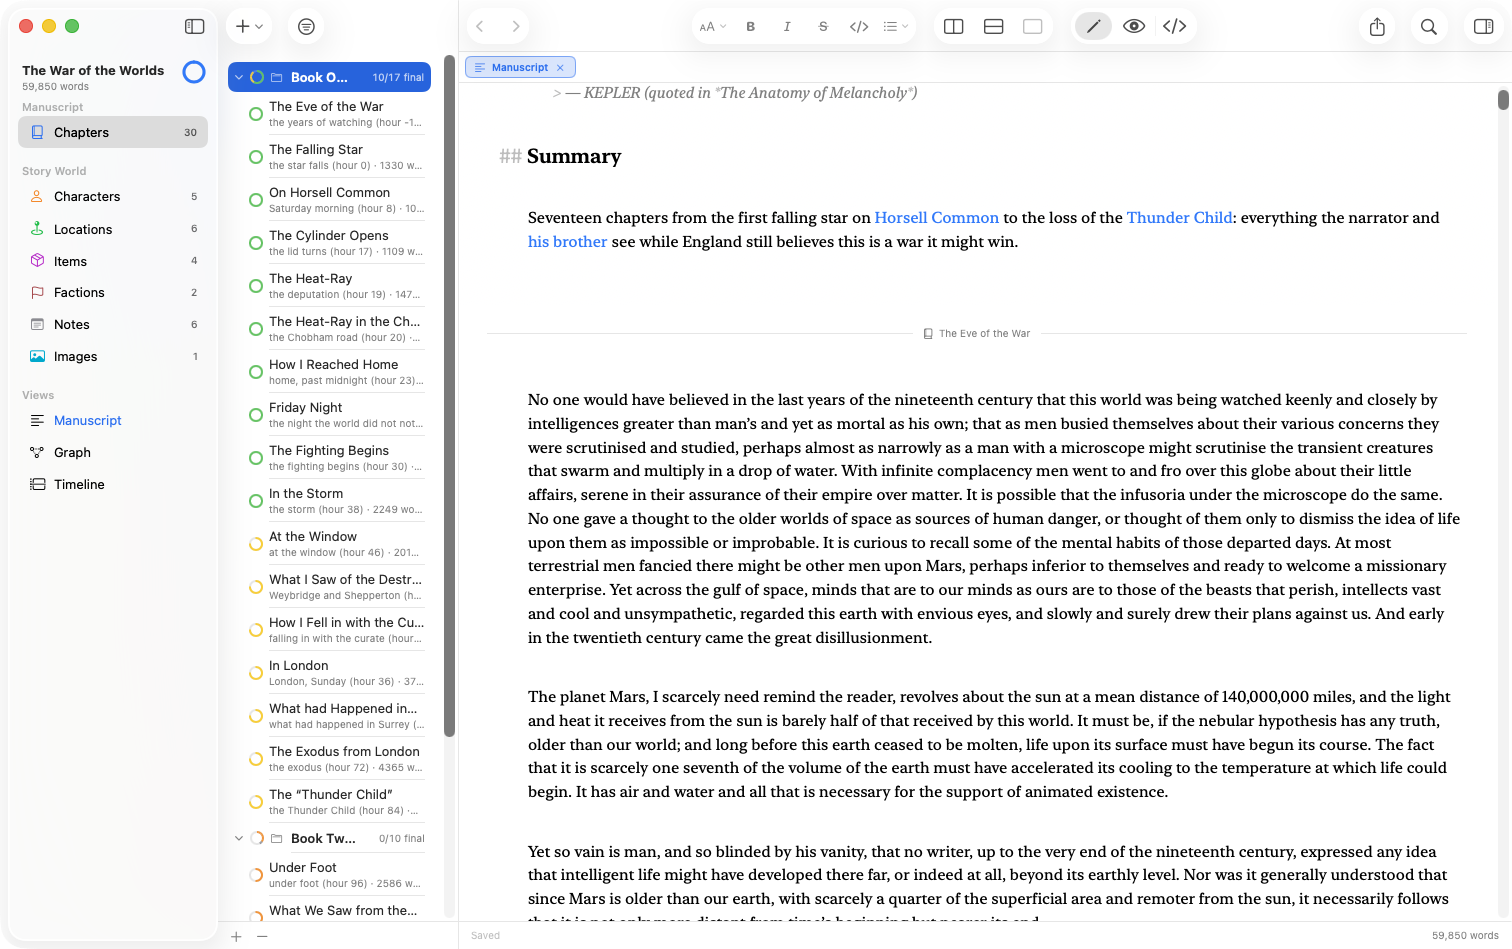Apply strikethrough formatting
The image size is (1512, 949).
point(823,27)
